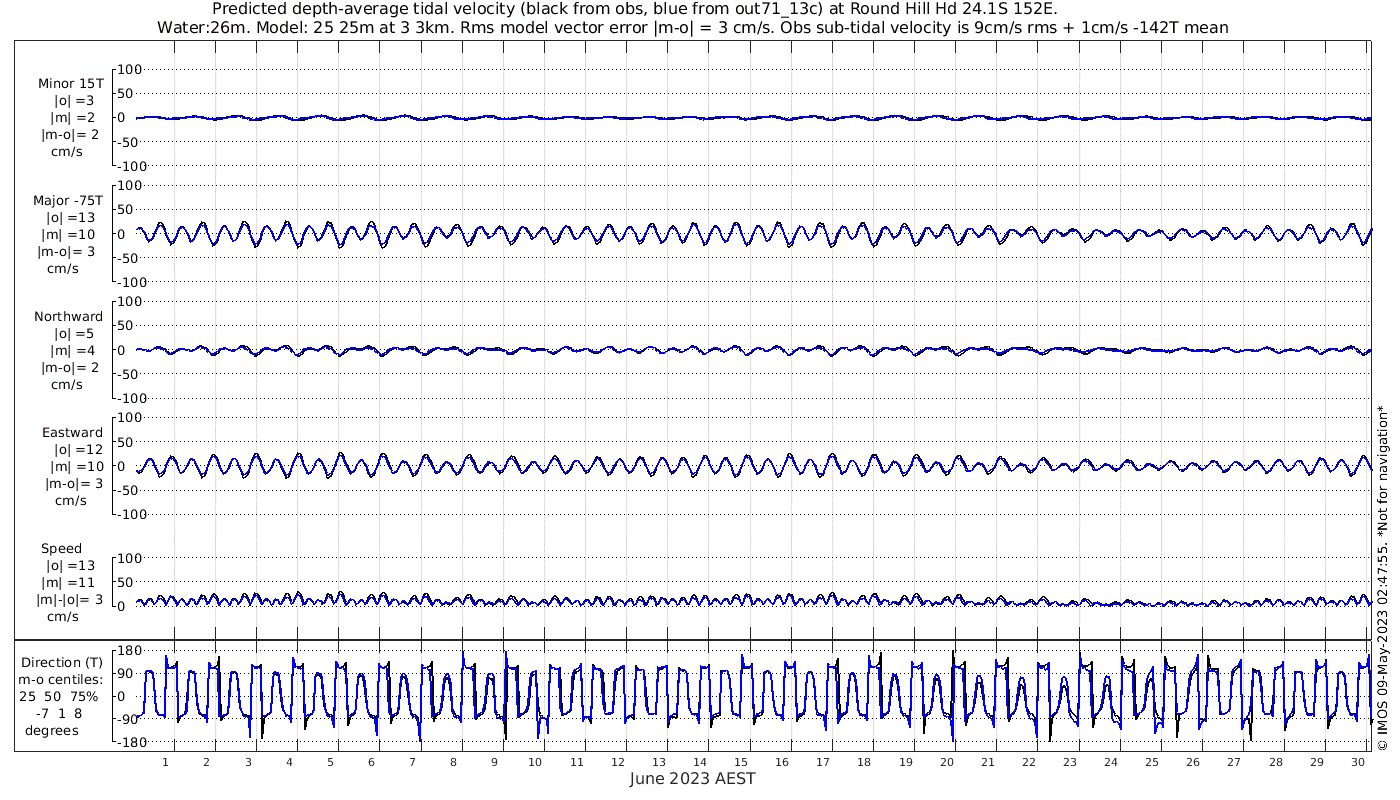This screenshot has height=800, width=1400.
Task: Click the -100 tick of the Major panel
Action: coord(130,282)
